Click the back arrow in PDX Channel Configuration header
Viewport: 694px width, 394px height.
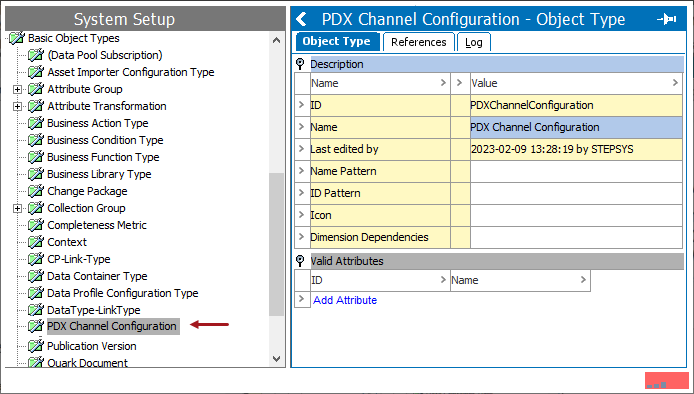(x=301, y=19)
